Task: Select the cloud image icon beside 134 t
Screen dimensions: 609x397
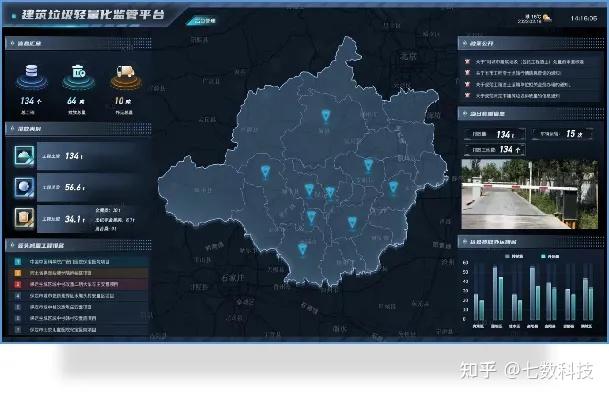Action: [x=24, y=156]
